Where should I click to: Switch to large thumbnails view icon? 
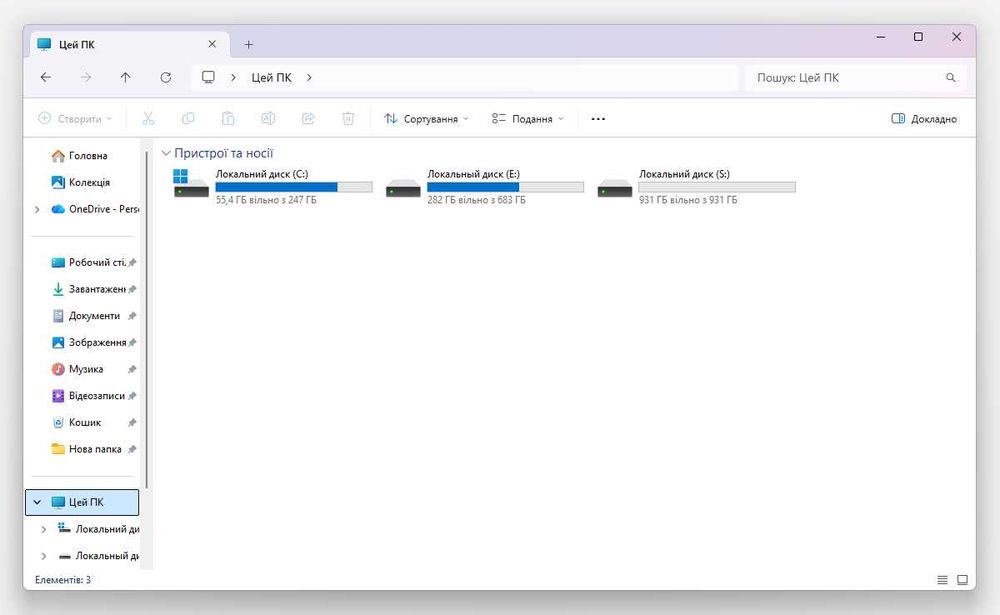[962, 580]
